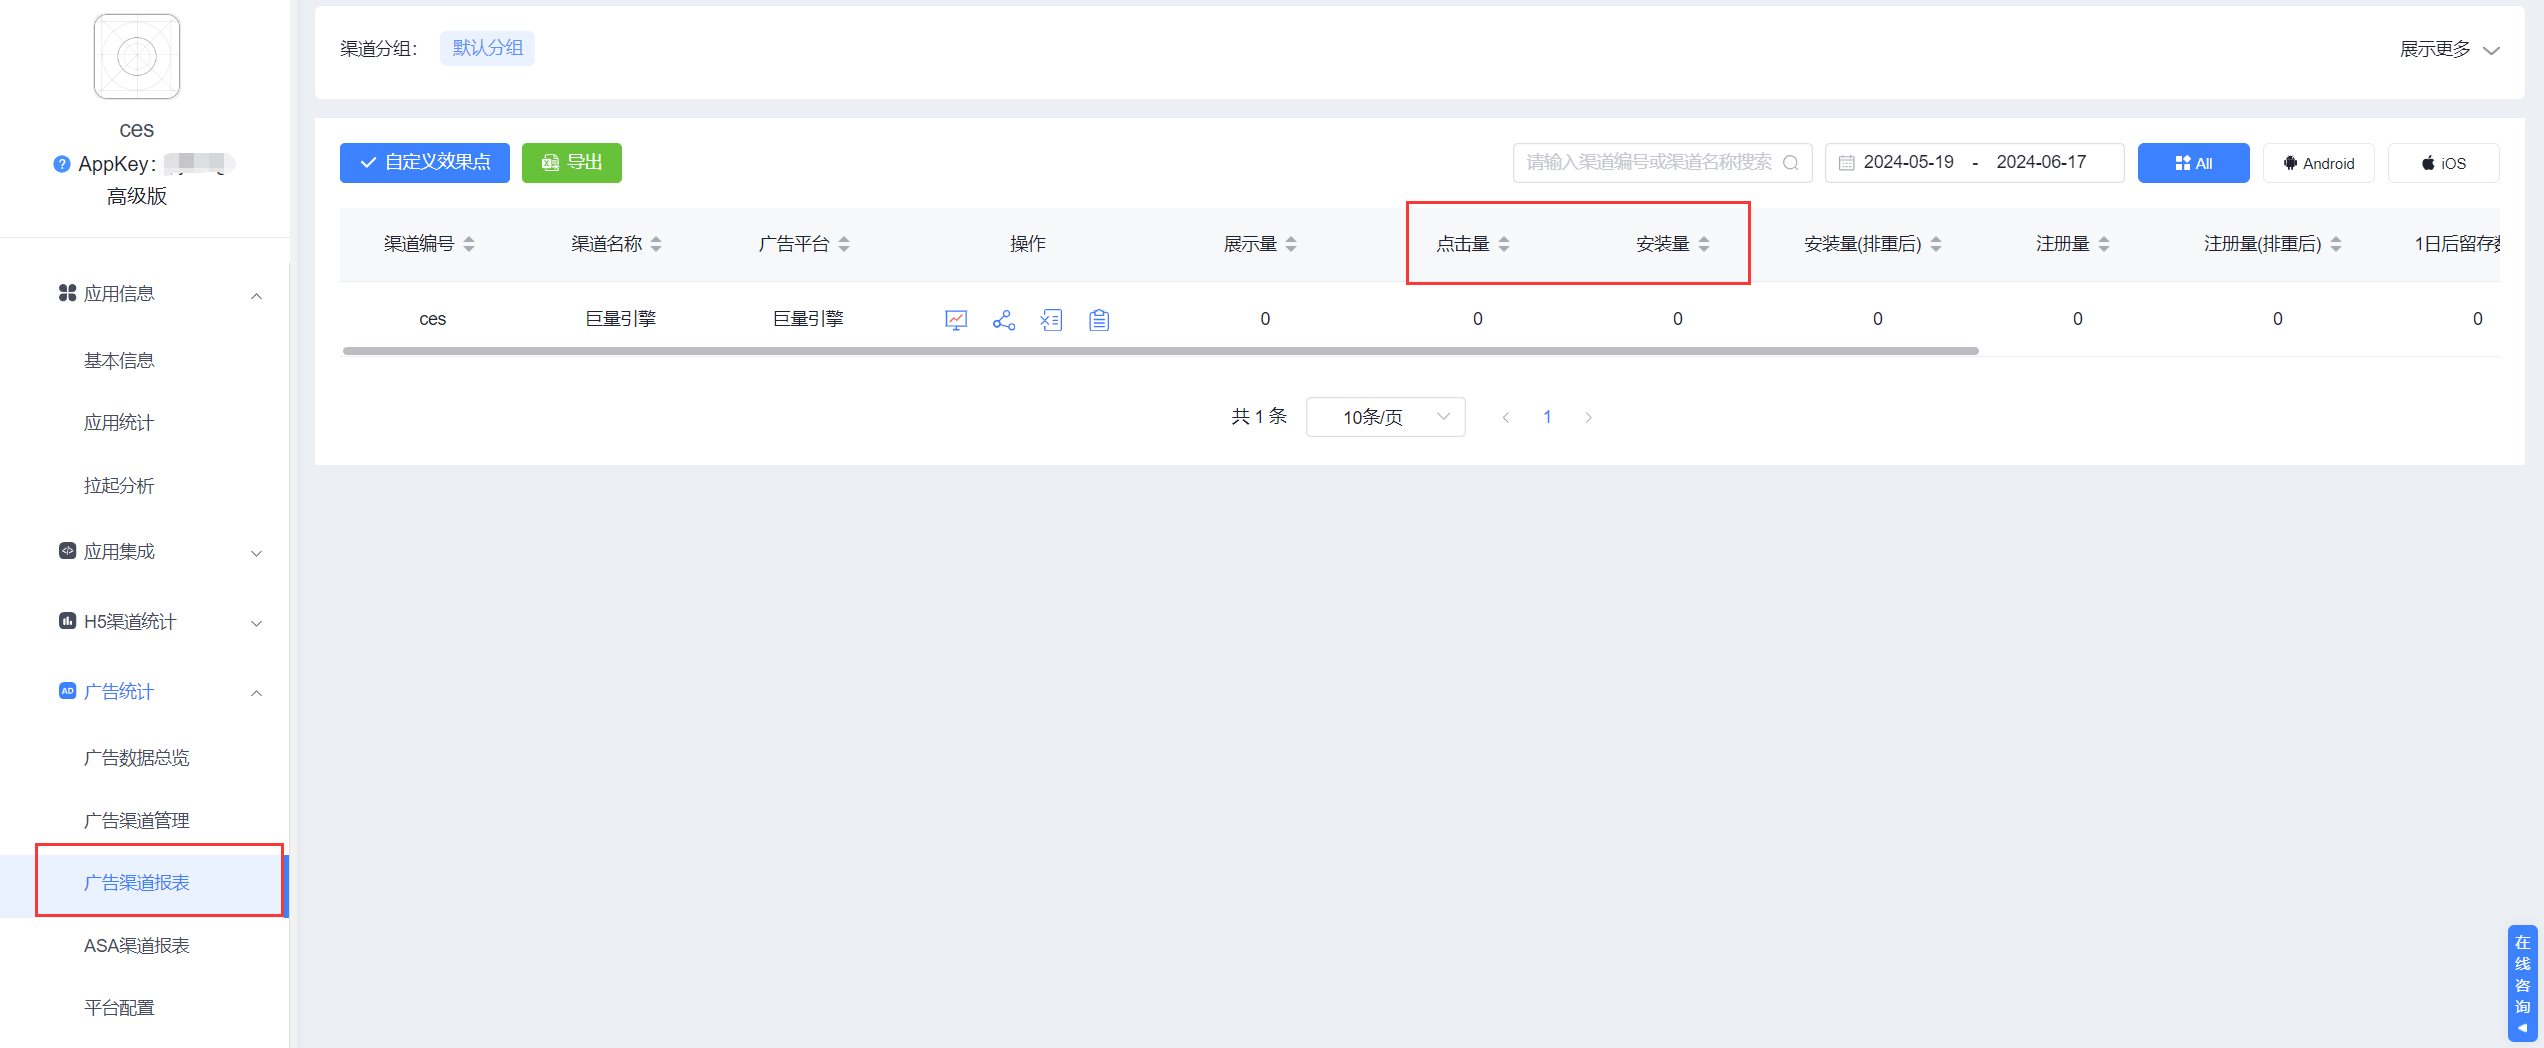Click the sort arrows next to 安装量
Screen dimensions: 2544x1048
pyautogui.click(x=1704, y=244)
